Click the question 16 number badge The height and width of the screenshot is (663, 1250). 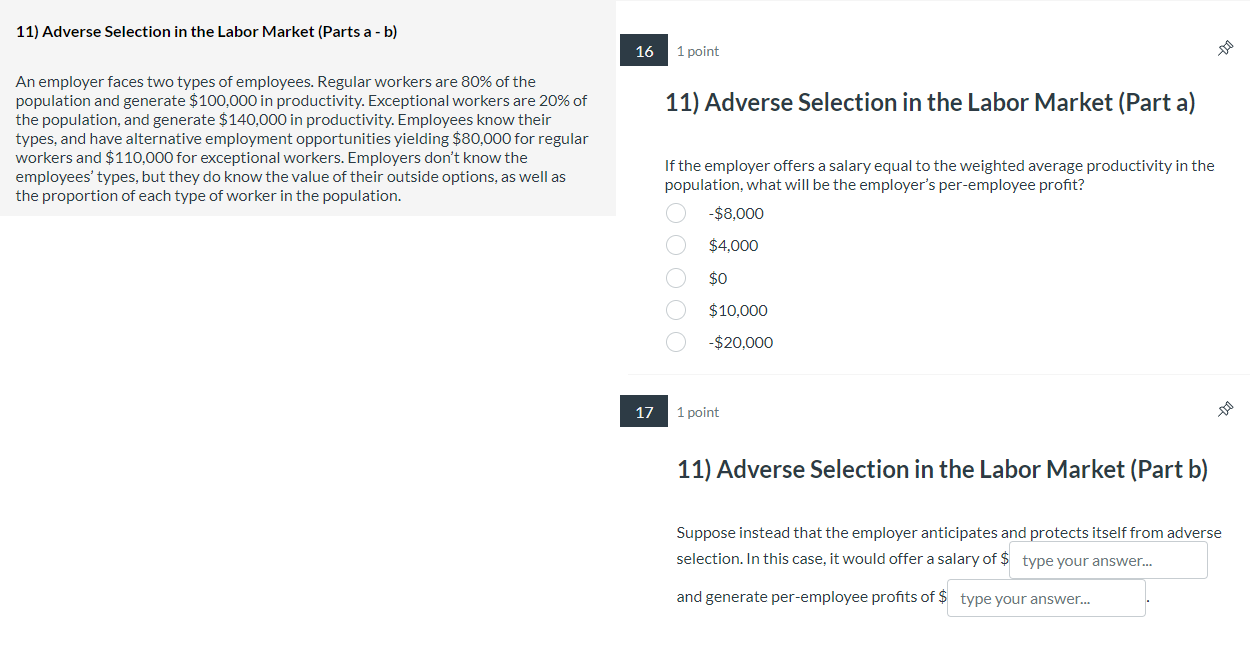(643, 50)
